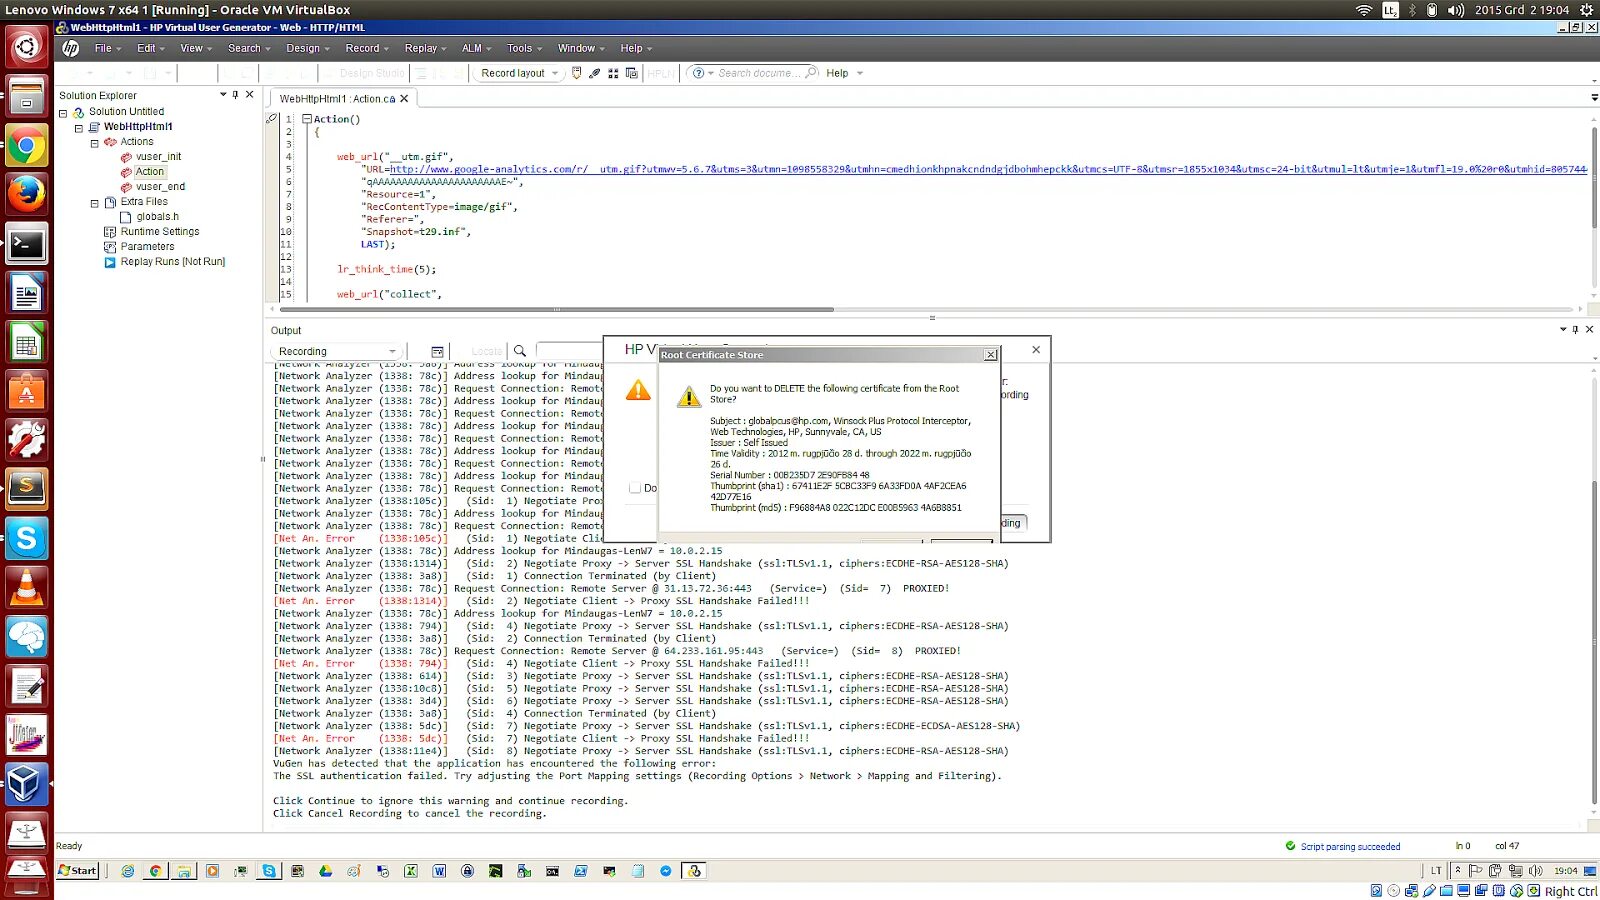Close the Action.c editor tab
1600x900 pixels.
[x=404, y=99]
